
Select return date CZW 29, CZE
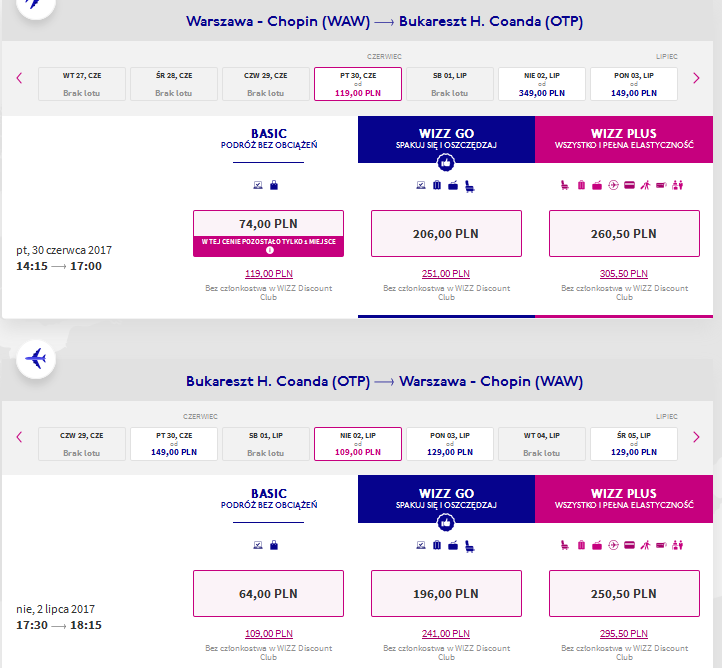tap(82, 444)
